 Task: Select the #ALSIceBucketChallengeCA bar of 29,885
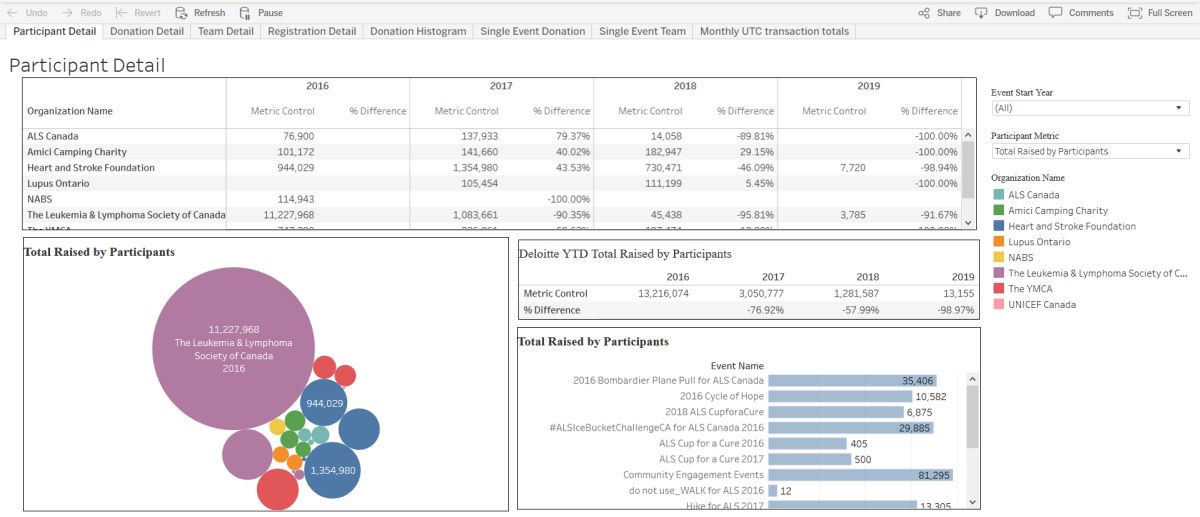coord(850,428)
